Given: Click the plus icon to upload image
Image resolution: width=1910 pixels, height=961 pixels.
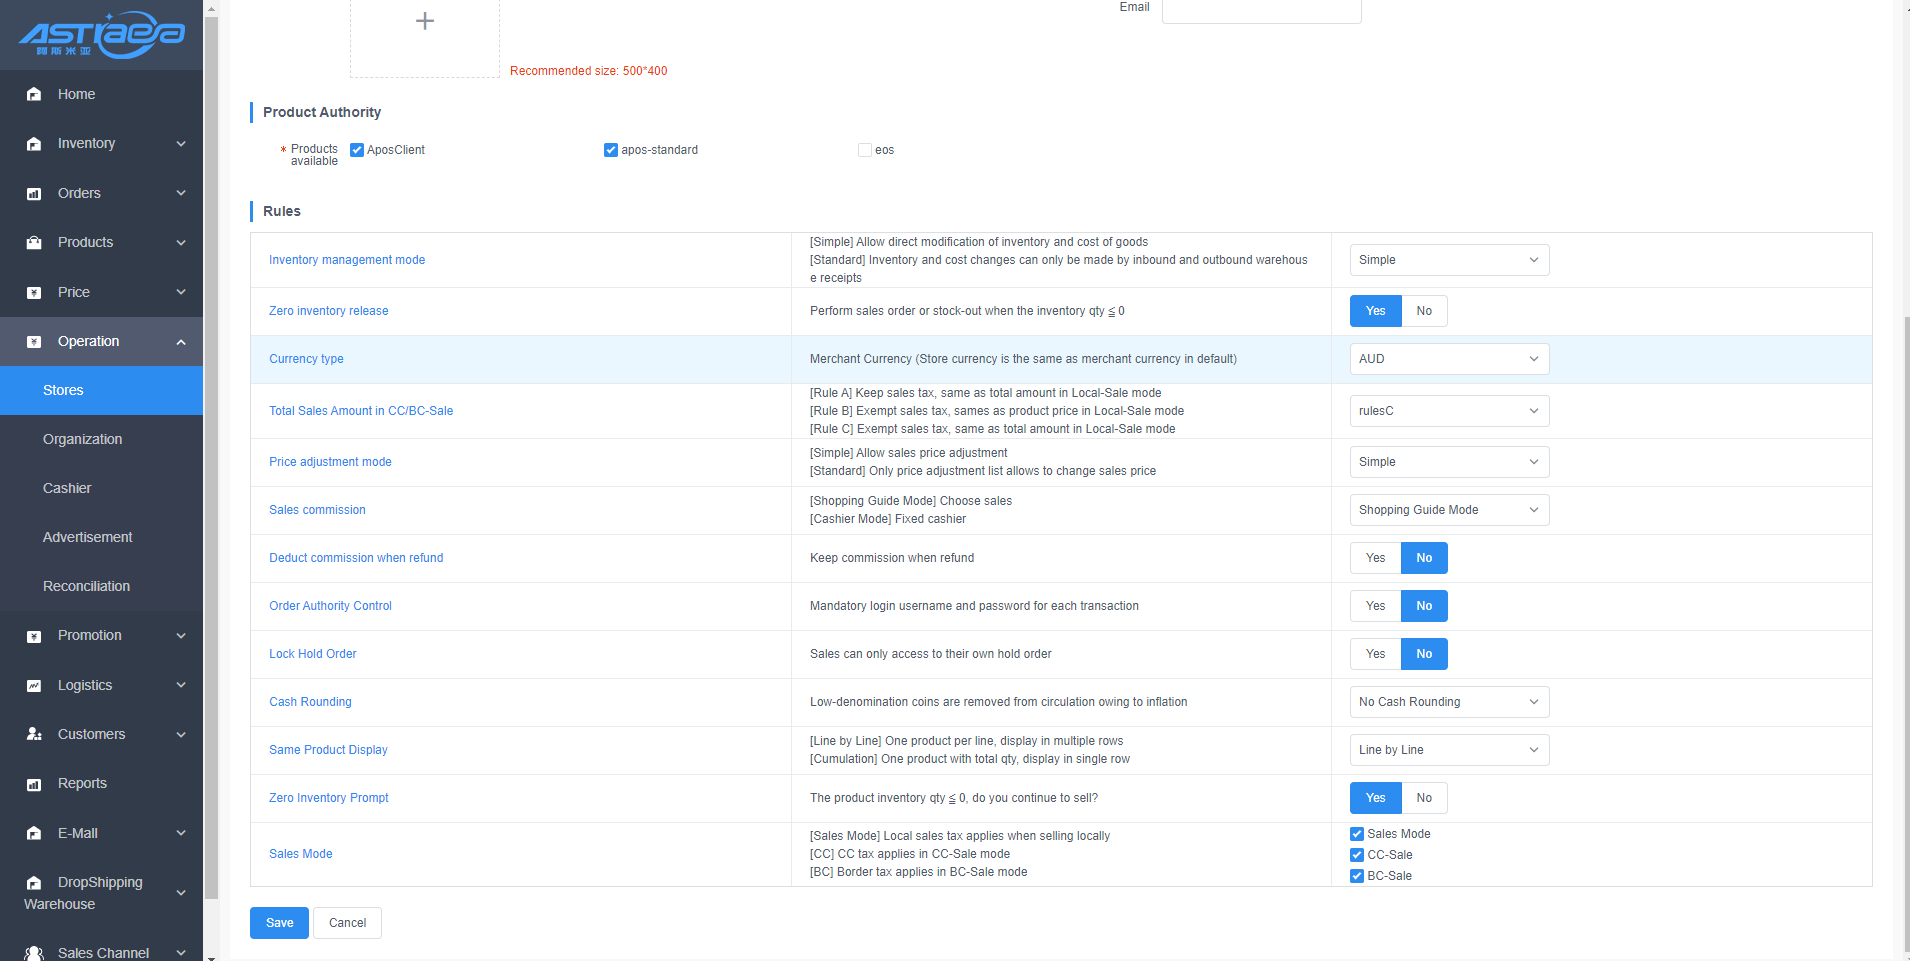Looking at the screenshot, I should pos(425,21).
